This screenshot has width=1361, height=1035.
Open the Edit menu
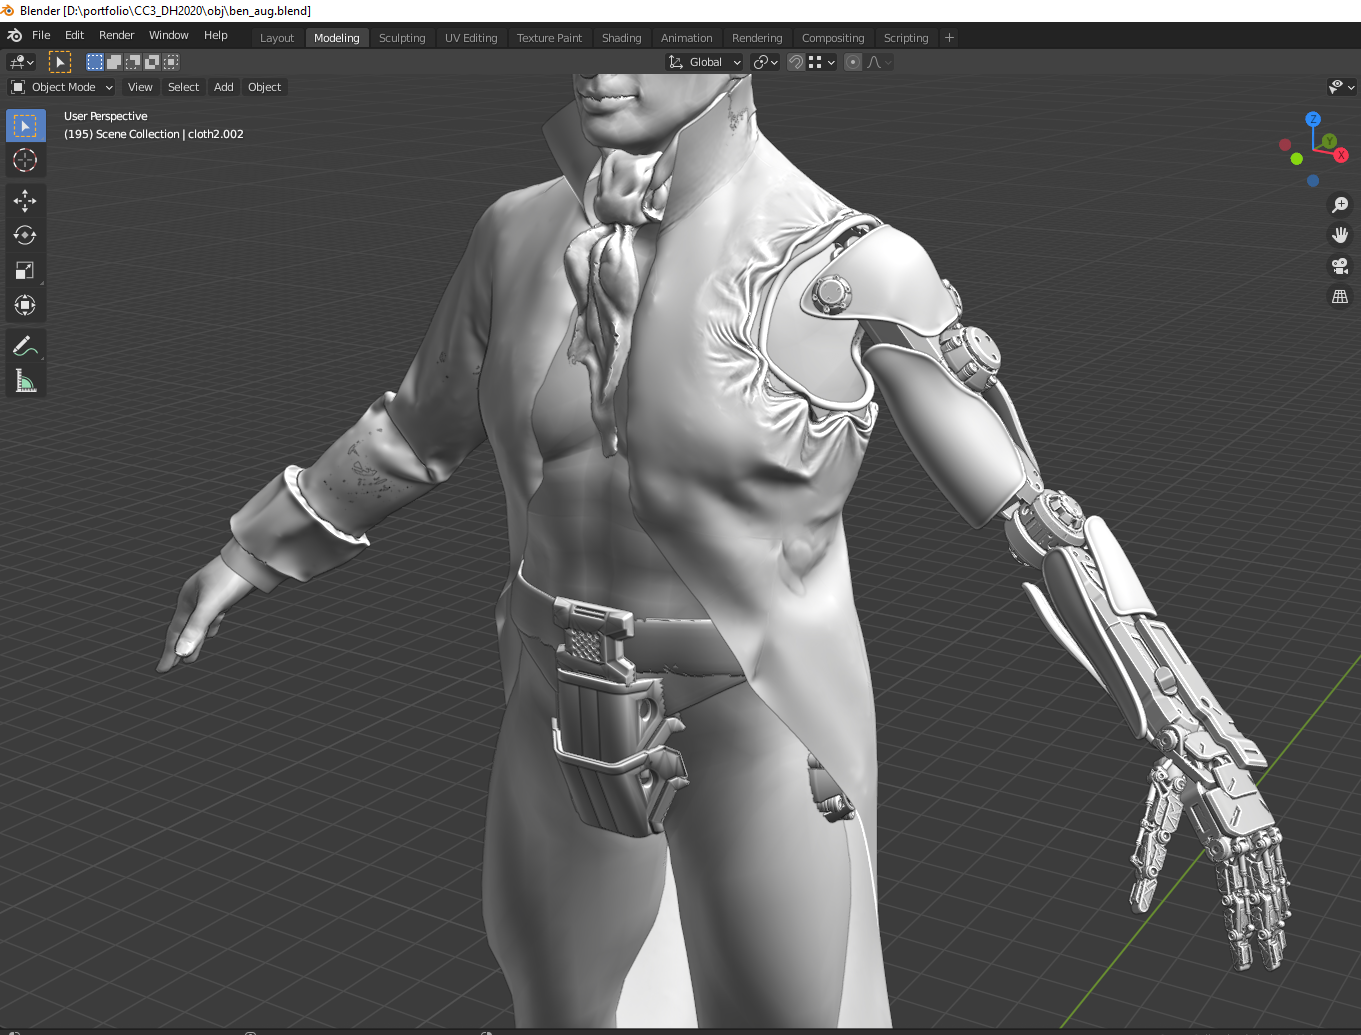(x=75, y=35)
